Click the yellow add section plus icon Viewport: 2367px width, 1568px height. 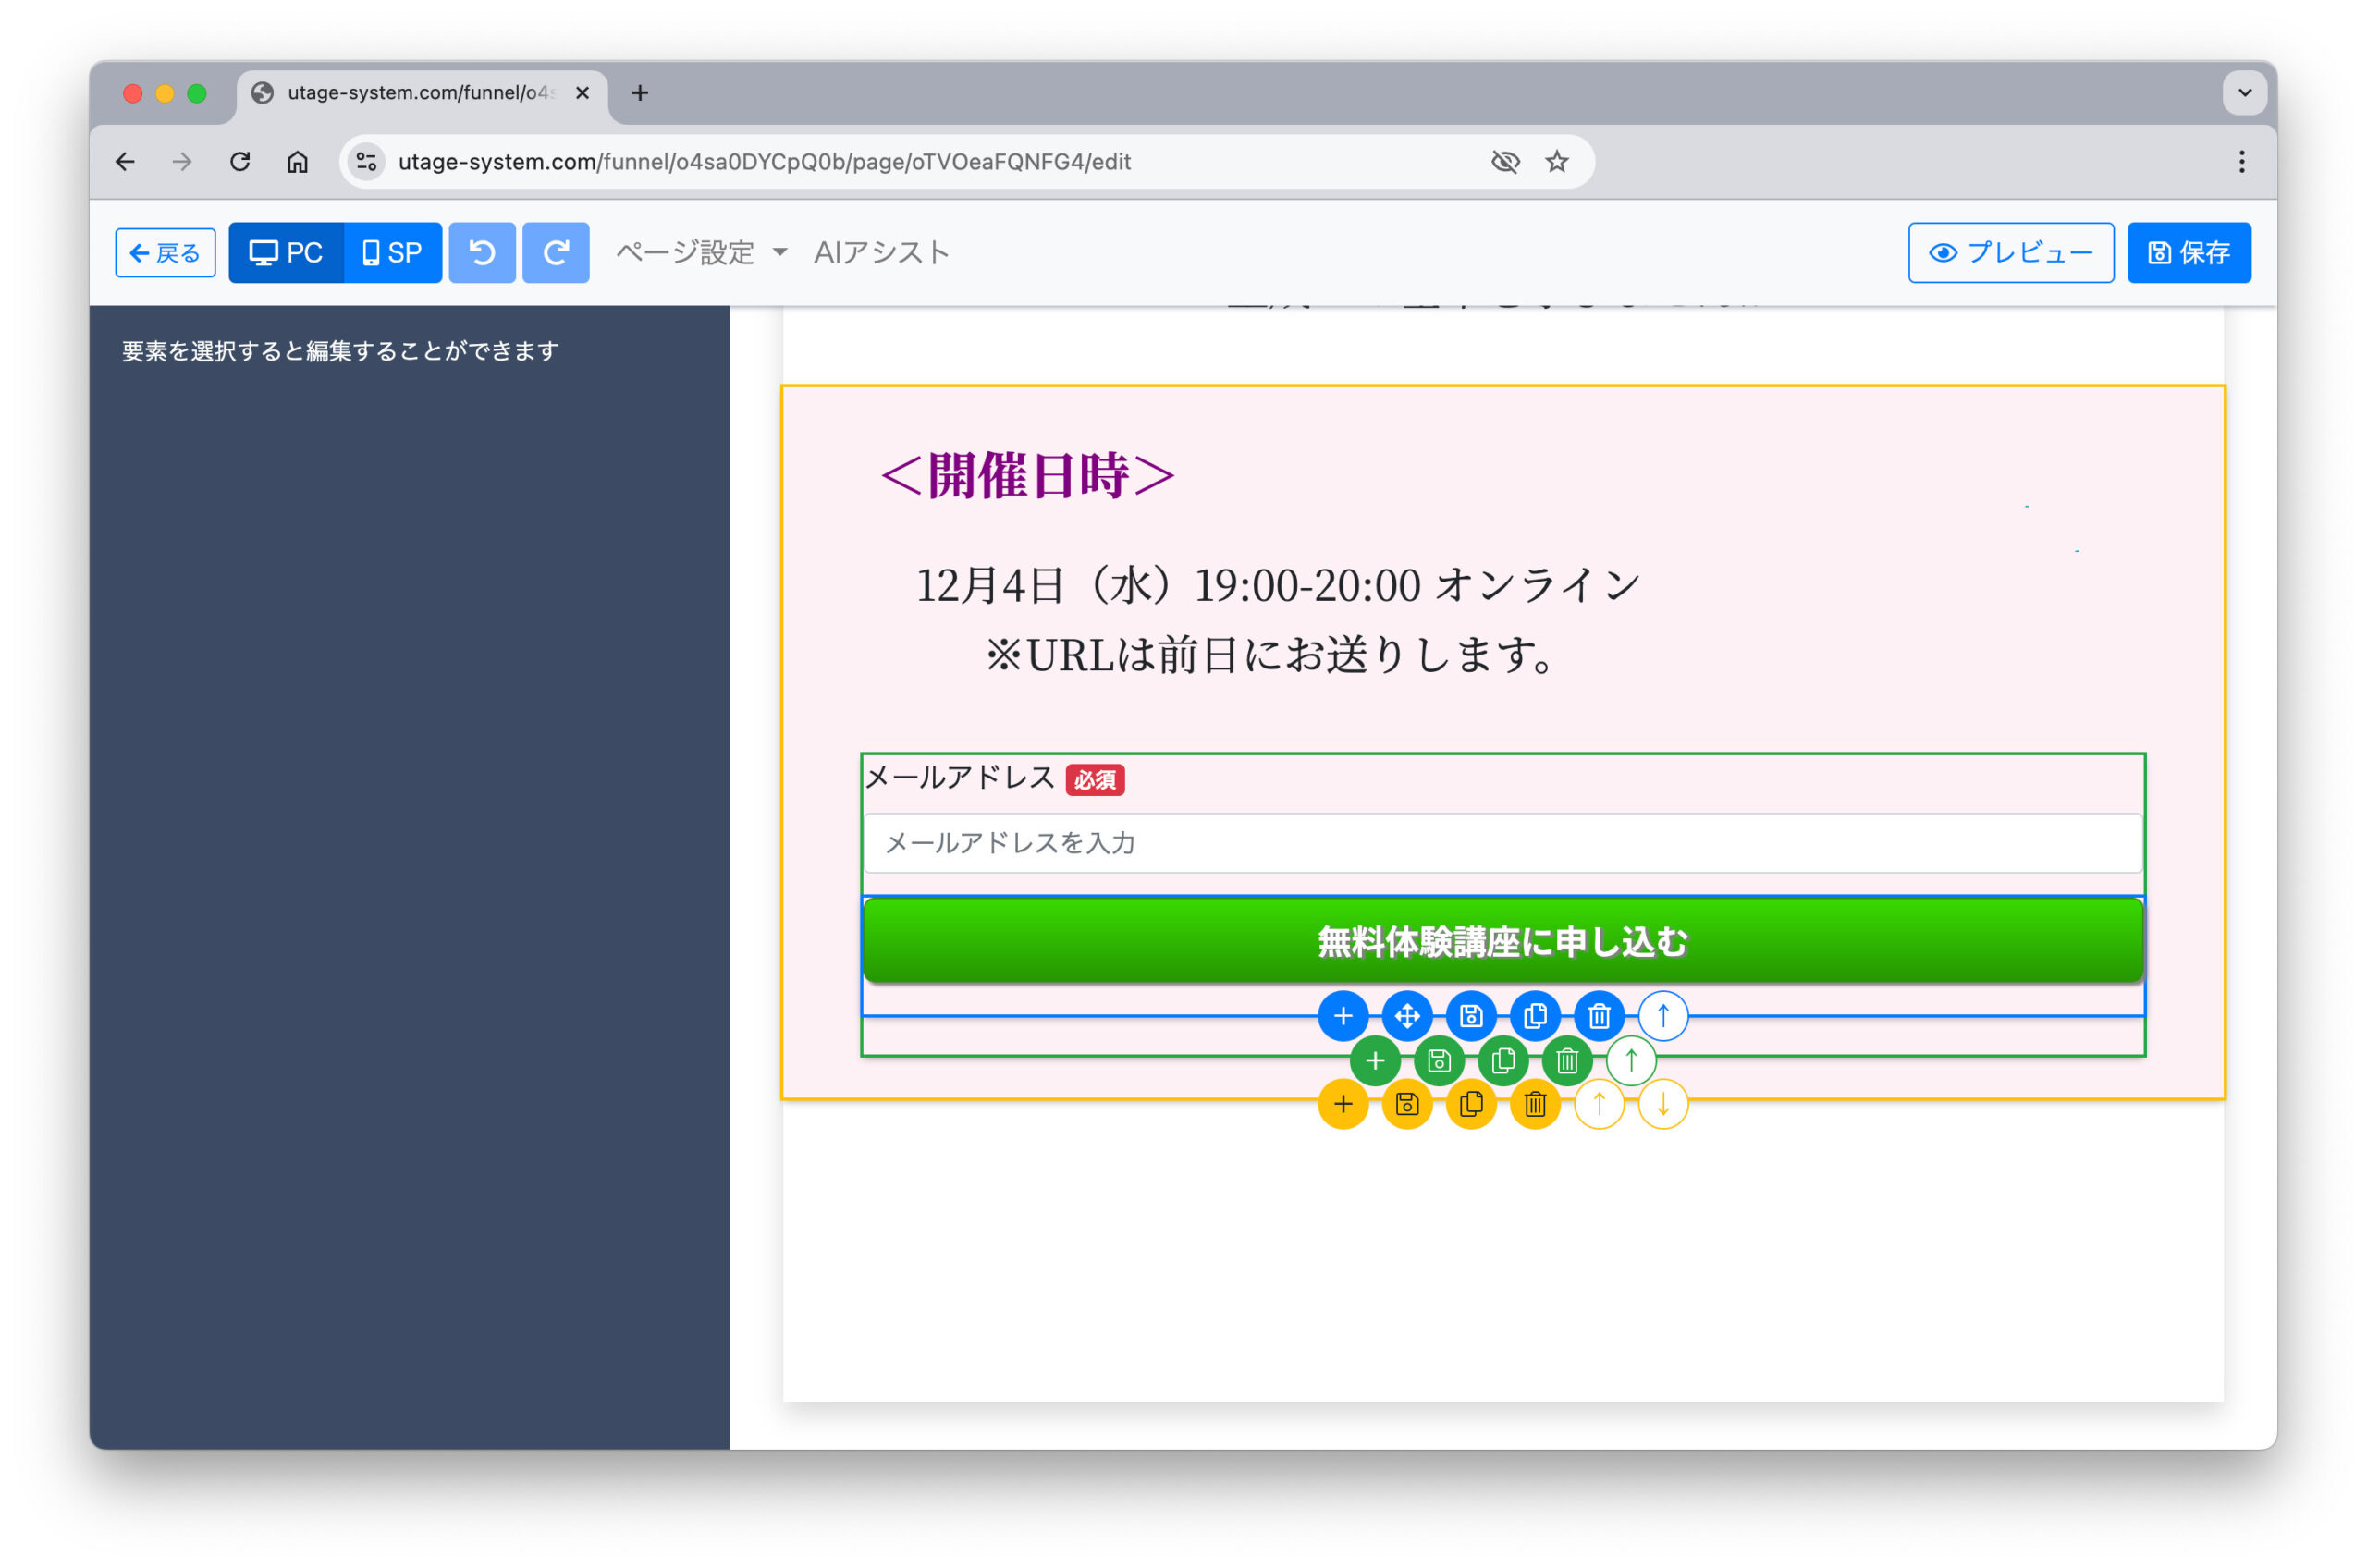(x=1343, y=1104)
